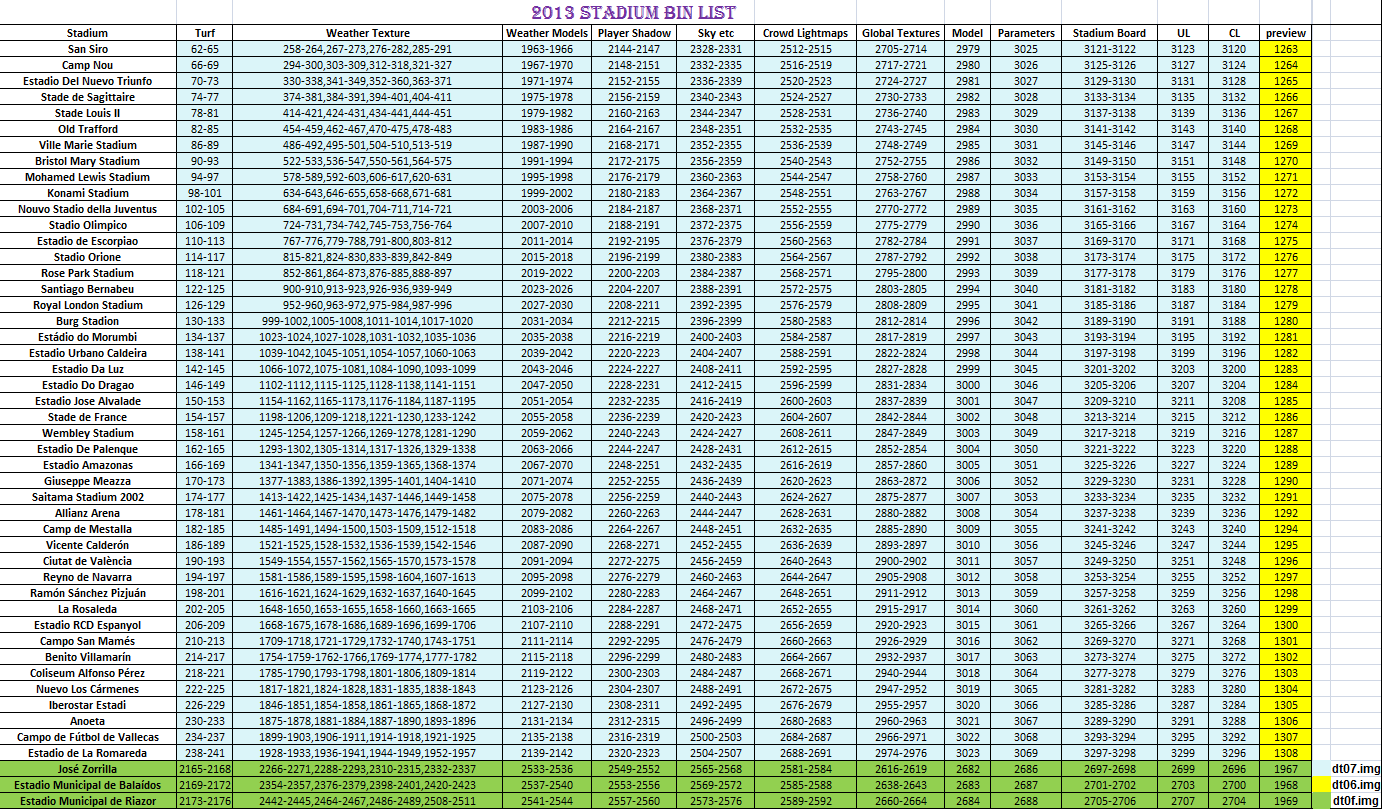
Task: Select the dt07.img label cell
Action: (1355, 769)
